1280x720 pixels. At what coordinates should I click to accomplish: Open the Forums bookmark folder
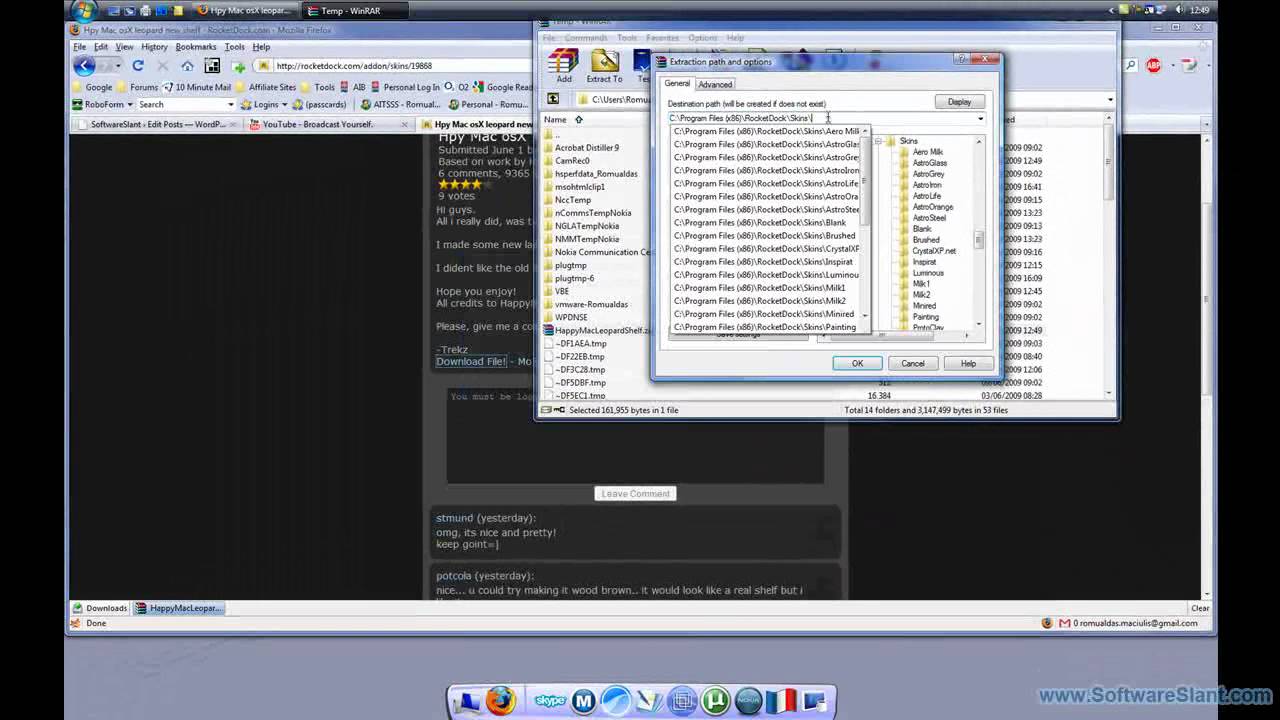(137, 87)
